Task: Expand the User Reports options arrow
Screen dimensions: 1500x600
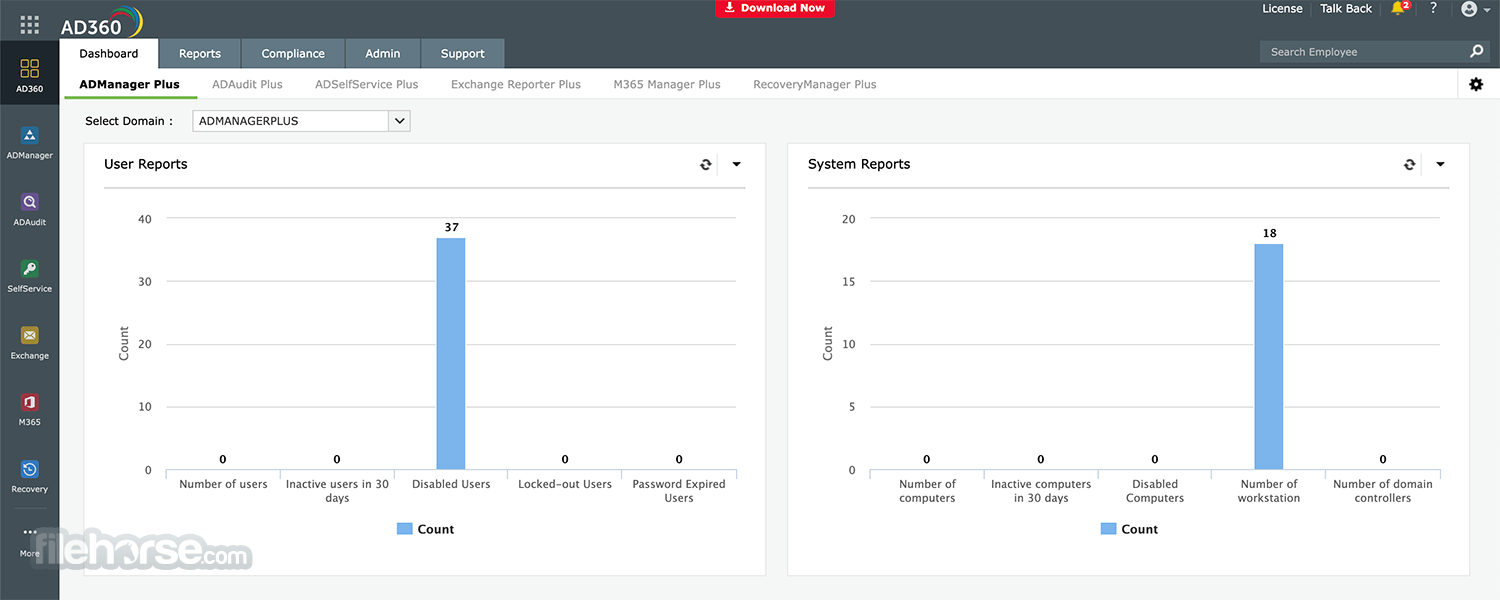Action: [736, 165]
